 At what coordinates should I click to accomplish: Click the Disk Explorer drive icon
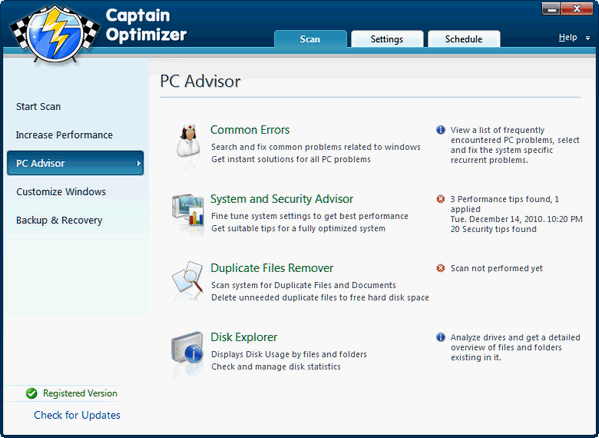tap(187, 348)
